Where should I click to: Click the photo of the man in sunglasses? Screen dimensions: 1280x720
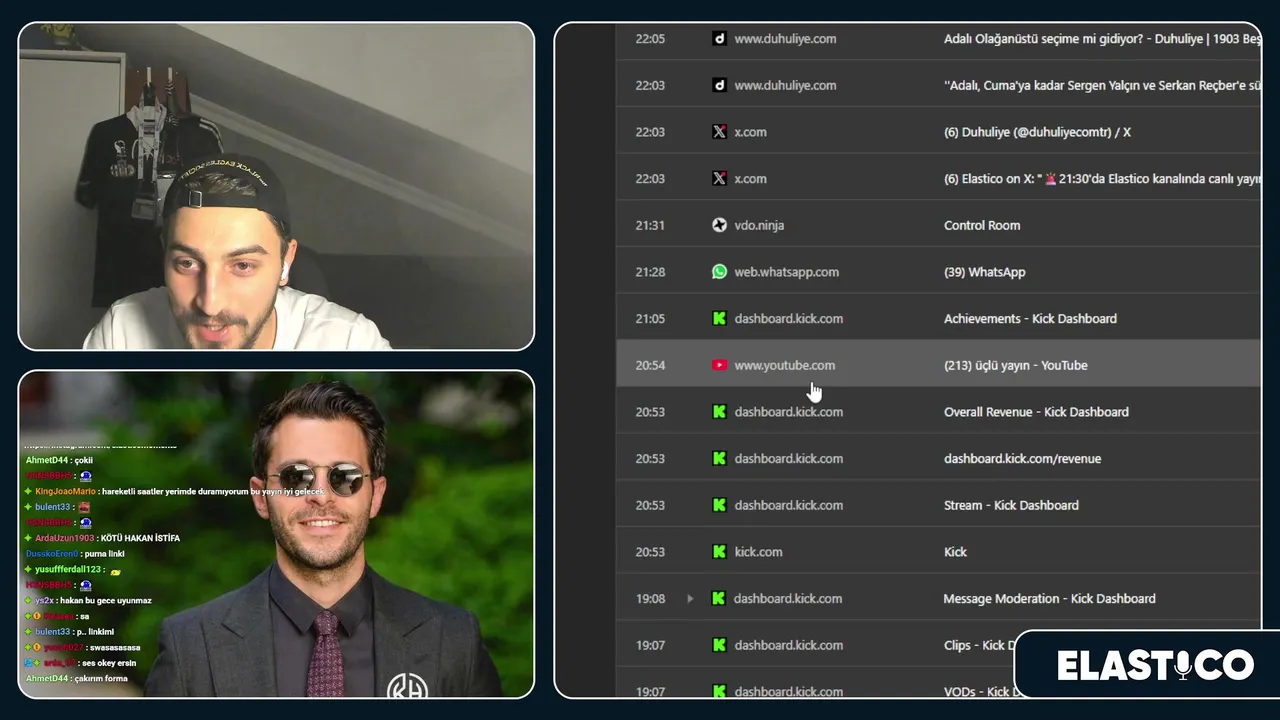(276, 534)
